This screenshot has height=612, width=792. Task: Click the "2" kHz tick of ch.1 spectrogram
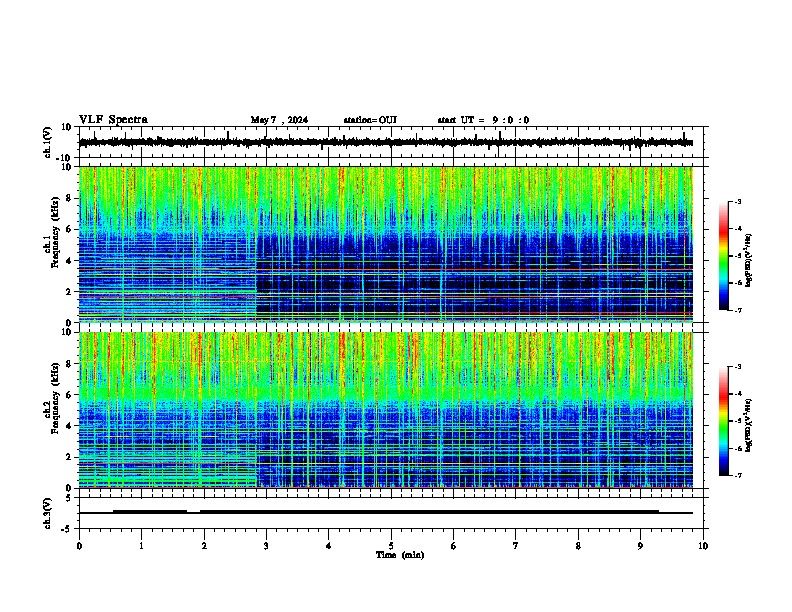pyautogui.click(x=69, y=292)
